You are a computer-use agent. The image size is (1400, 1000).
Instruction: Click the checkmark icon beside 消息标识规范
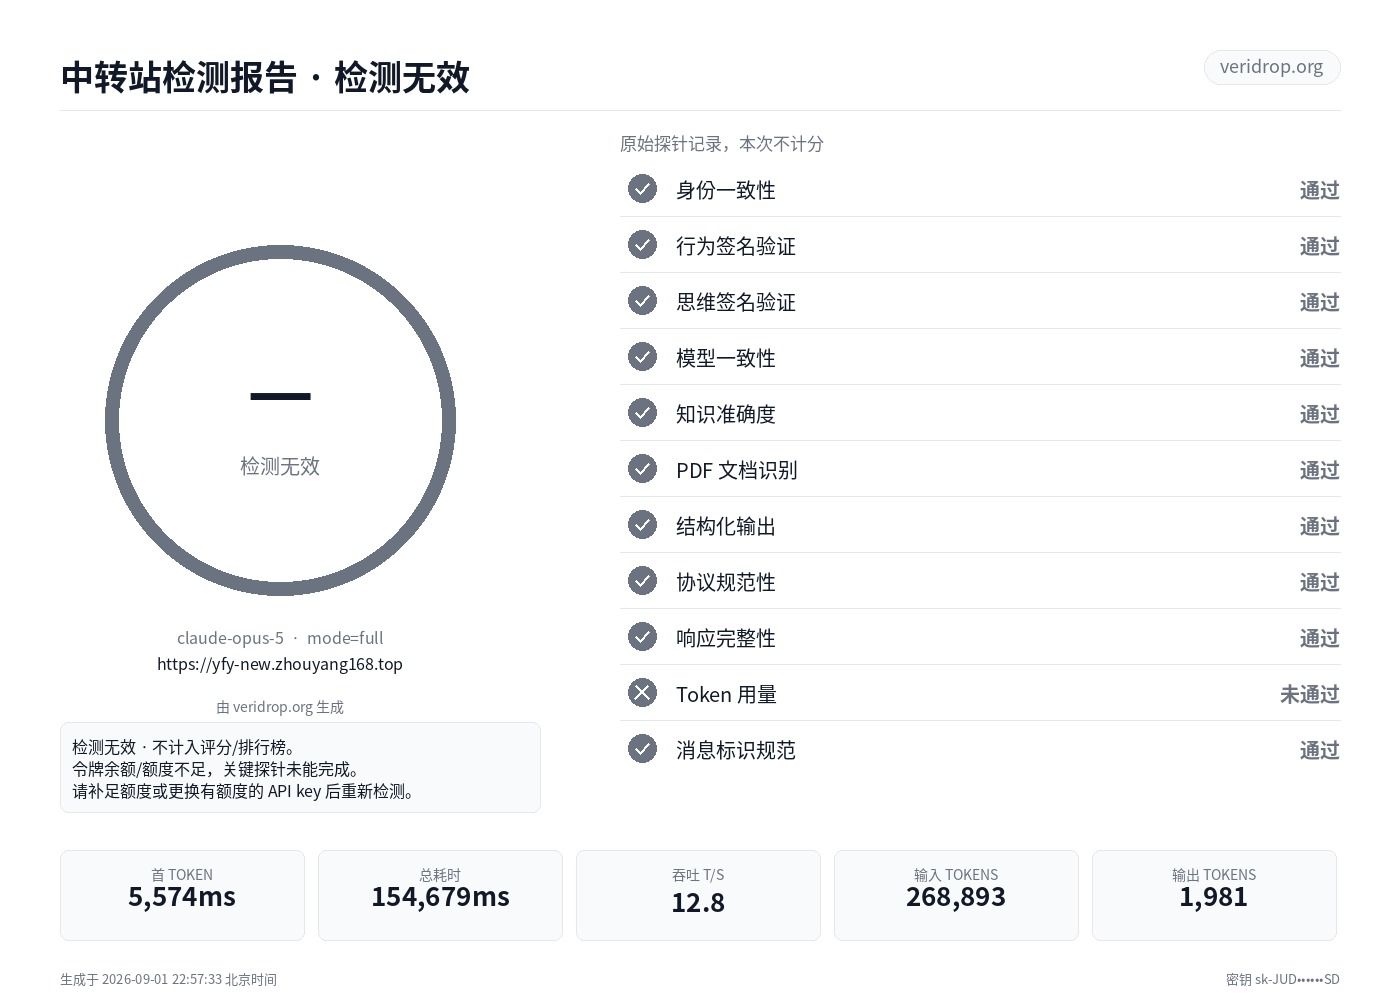pos(642,749)
